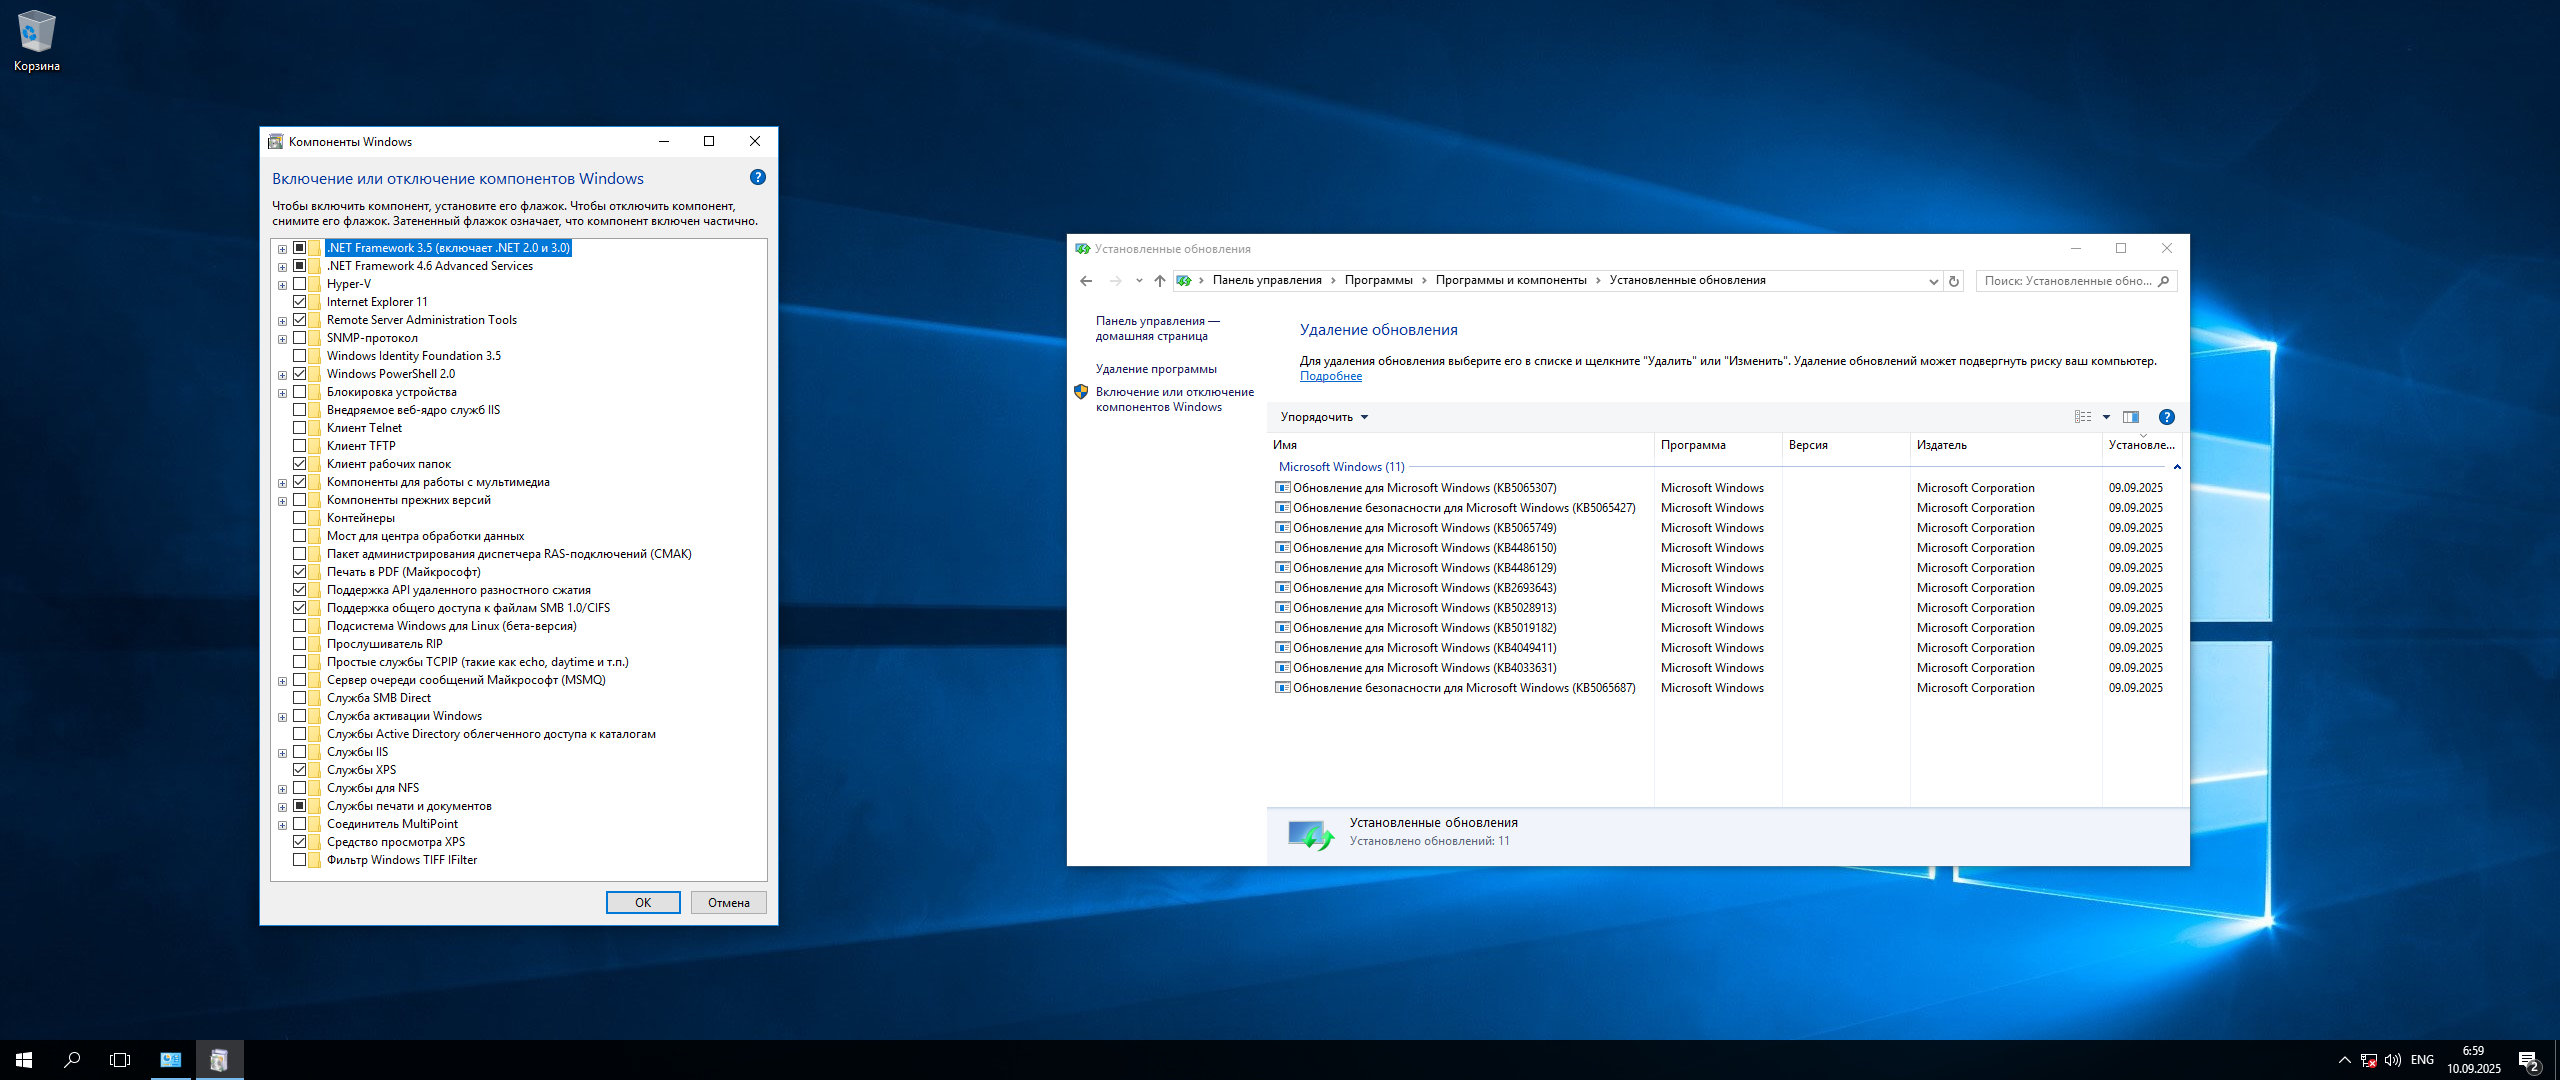2560x1080 pixels.
Task: Click the Control Panel taskbar app icon
Action: tap(171, 1060)
